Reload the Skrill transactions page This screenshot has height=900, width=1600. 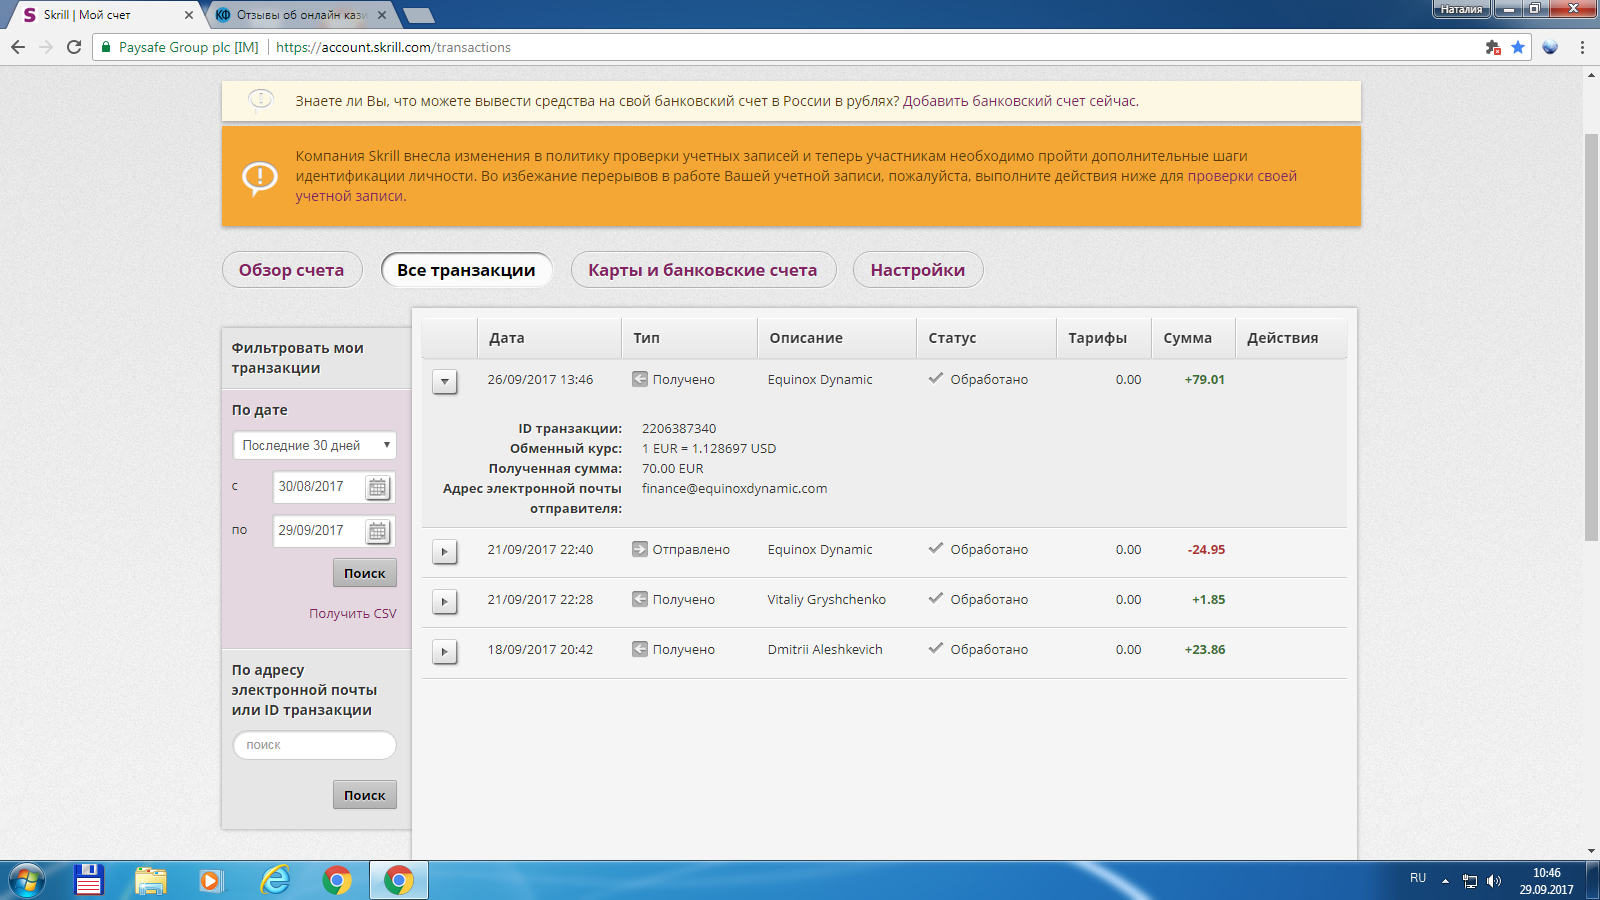pyautogui.click(x=74, y=47)
